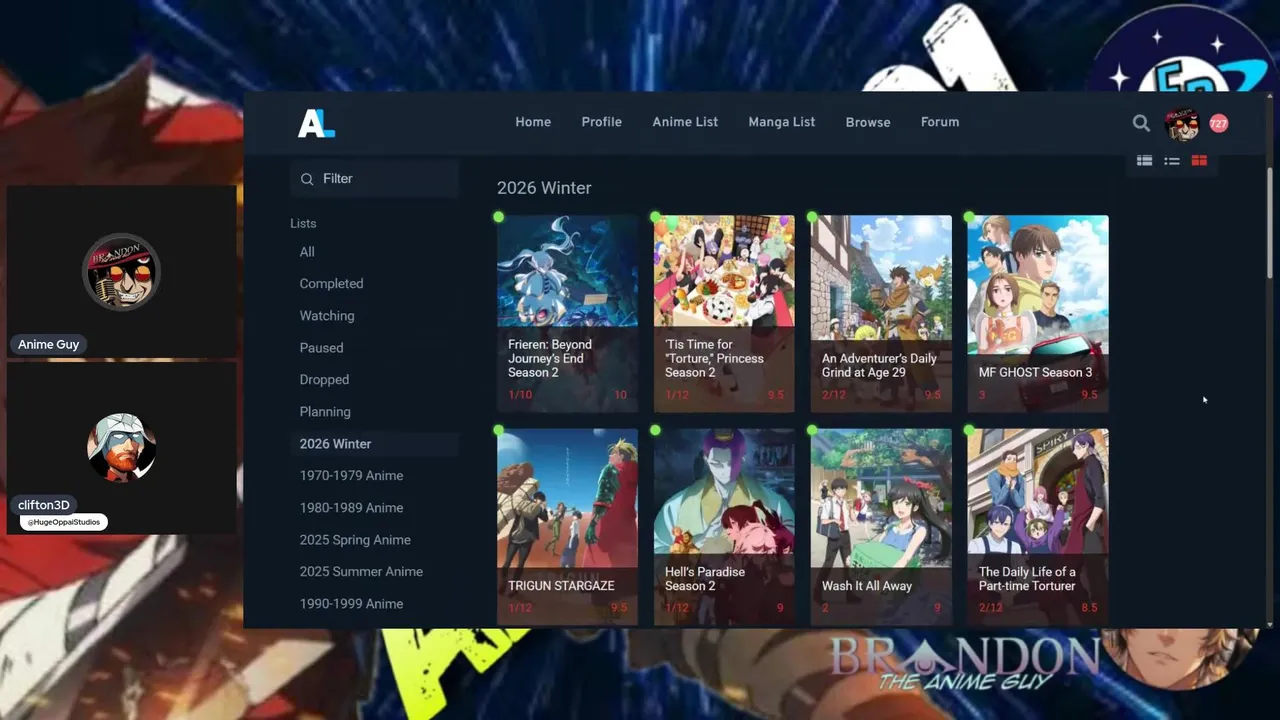
Task: Open the Manga List tab
Action: [x=782, y=122]
